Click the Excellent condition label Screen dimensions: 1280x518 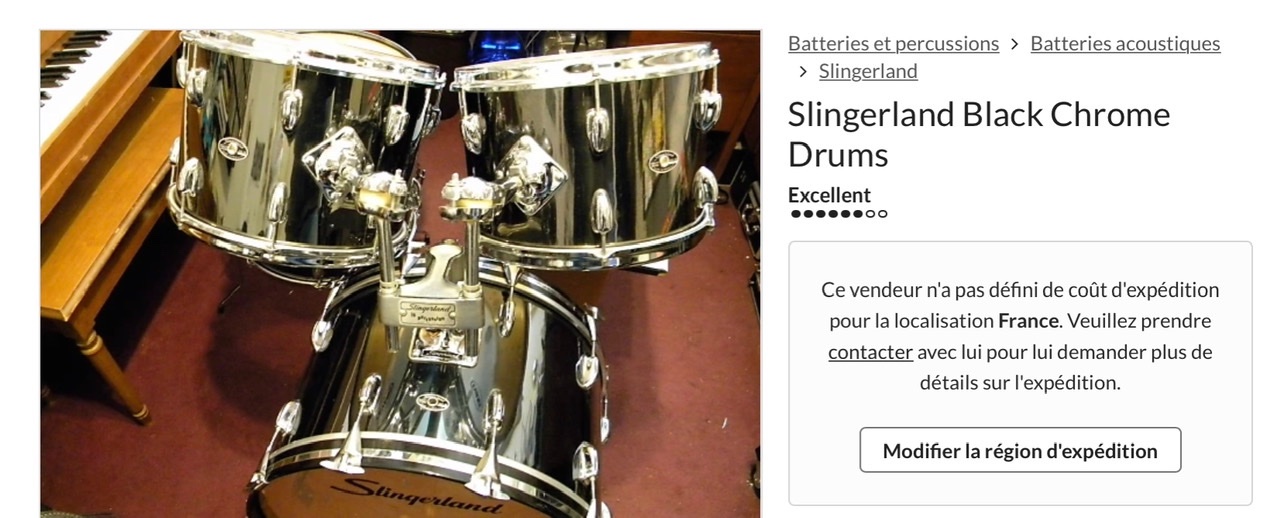click(829, 195)
